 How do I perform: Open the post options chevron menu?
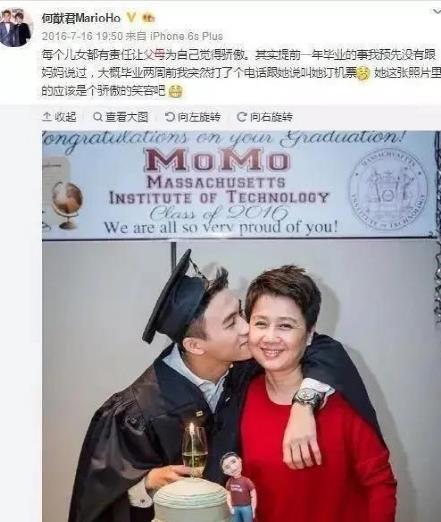(x=436, y=12)
